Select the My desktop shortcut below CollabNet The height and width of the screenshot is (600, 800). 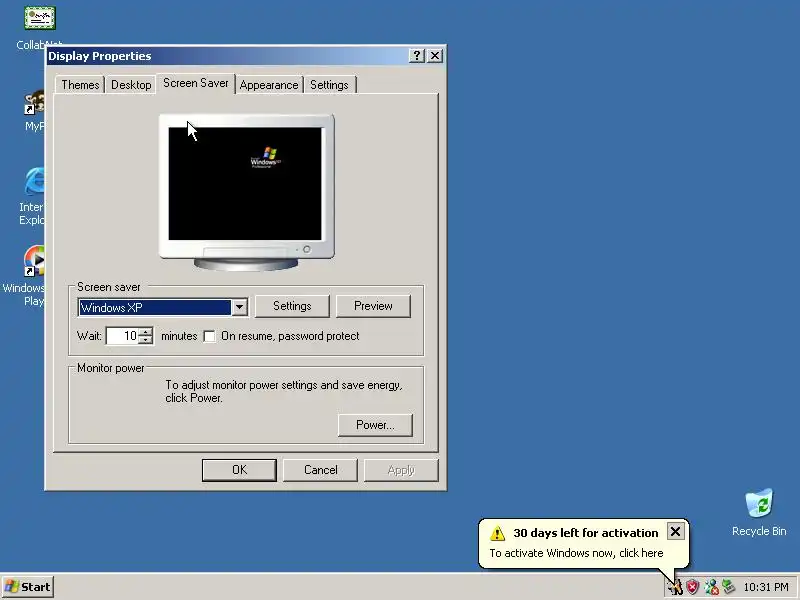[34, 111]
